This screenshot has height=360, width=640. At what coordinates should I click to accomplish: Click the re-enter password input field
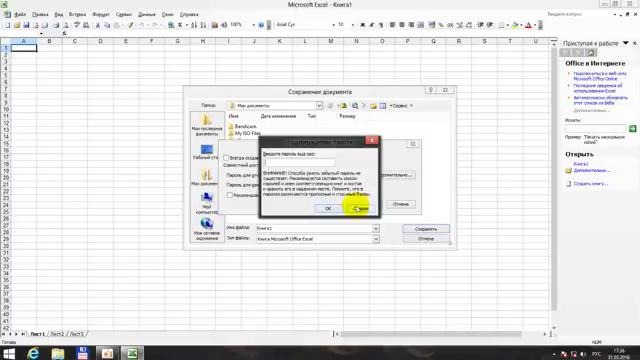299,162
